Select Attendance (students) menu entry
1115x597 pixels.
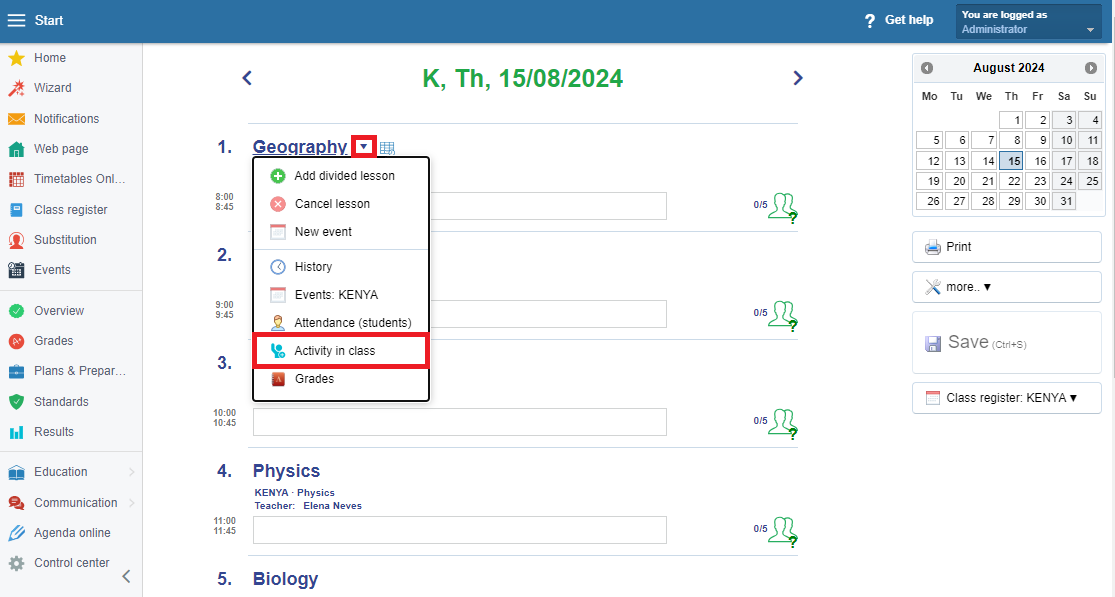(352, 323)
